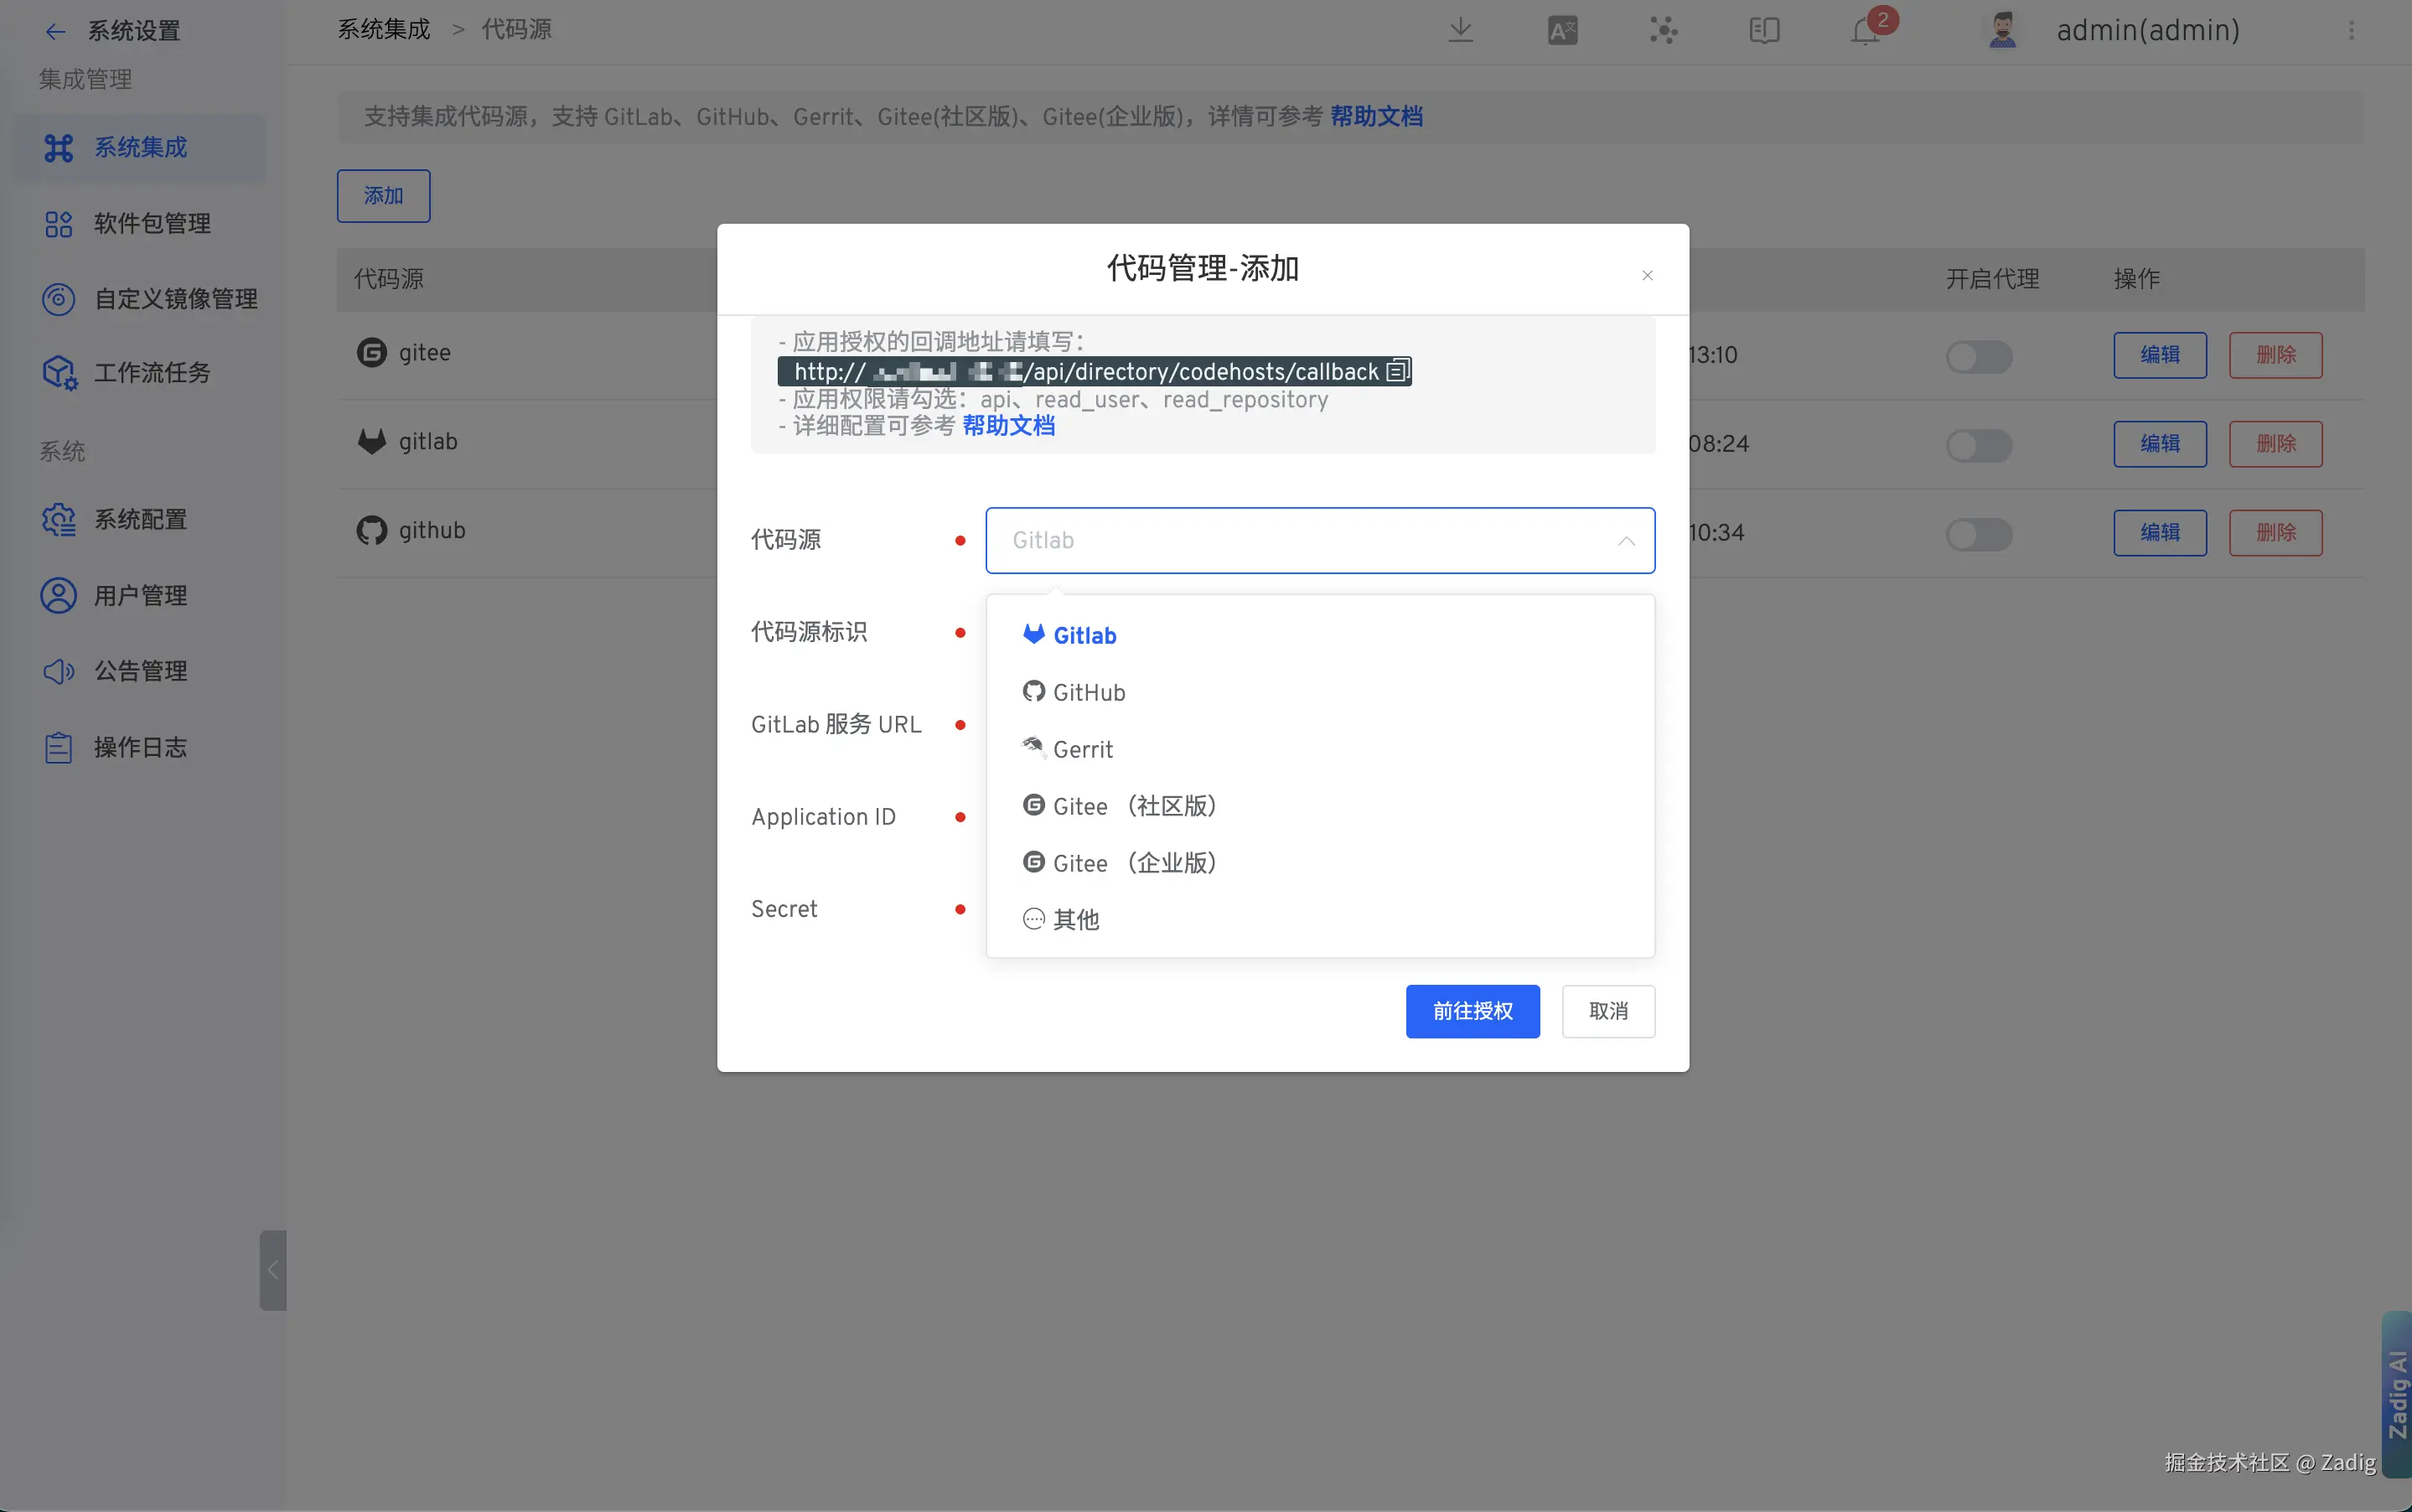Image resolution: width=2412 pixels, height=1512 pixels.
Task: Click the back arrow beside 系统设置
Action: click(55, 31)
